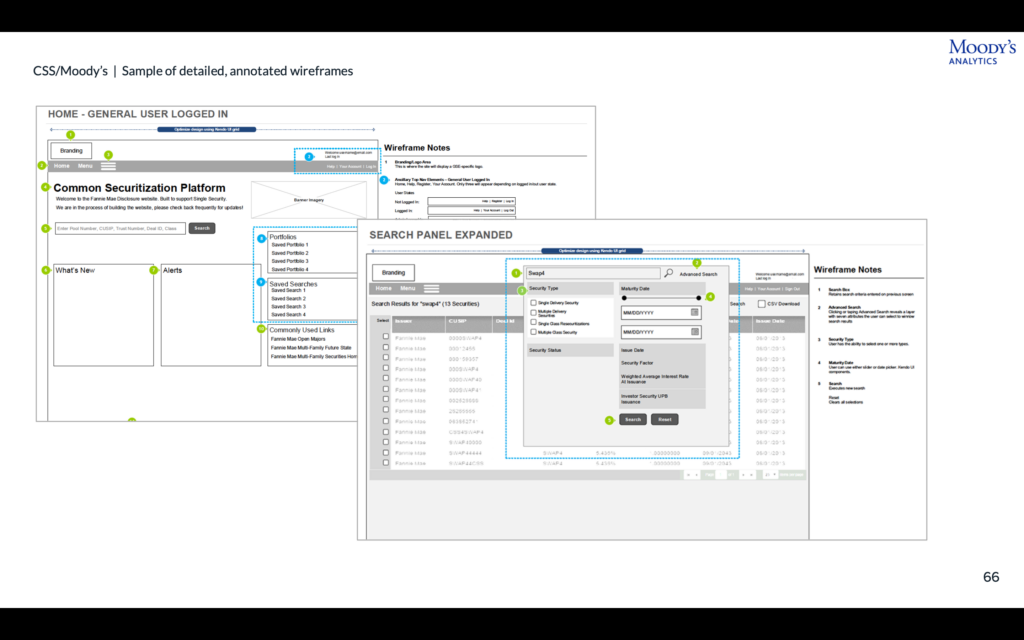The image size is (1024, 640).
Task: Open the calendar icon in the first date field
Action: [x=695, y=313]
